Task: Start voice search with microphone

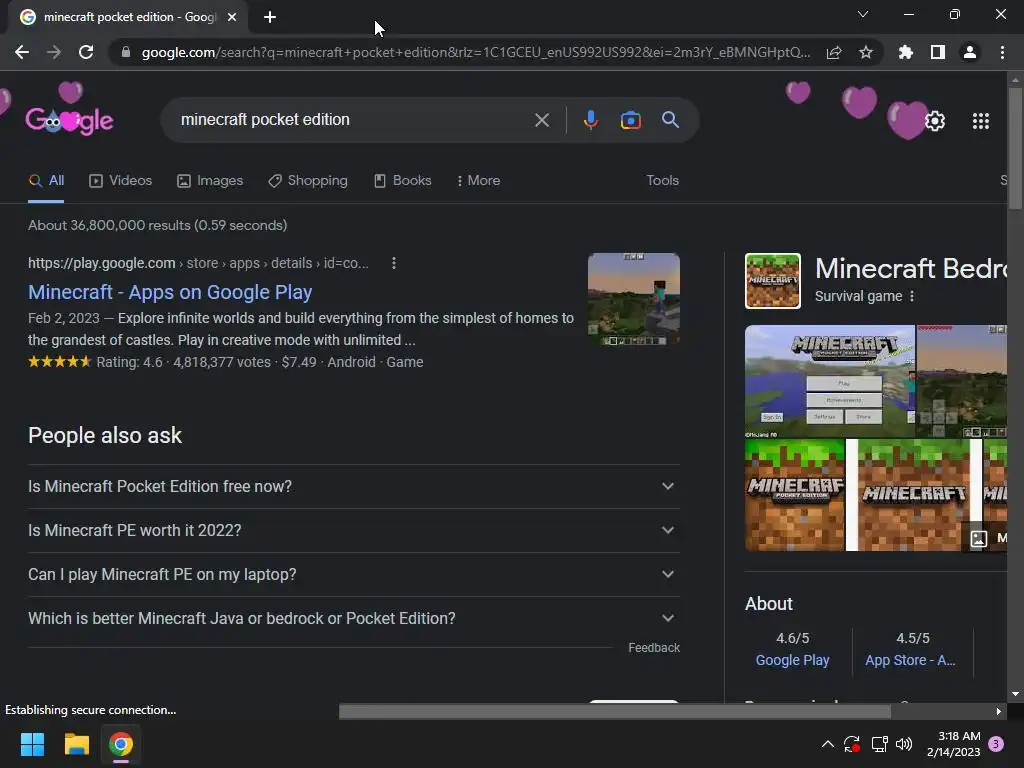Action: coord(590,120)
